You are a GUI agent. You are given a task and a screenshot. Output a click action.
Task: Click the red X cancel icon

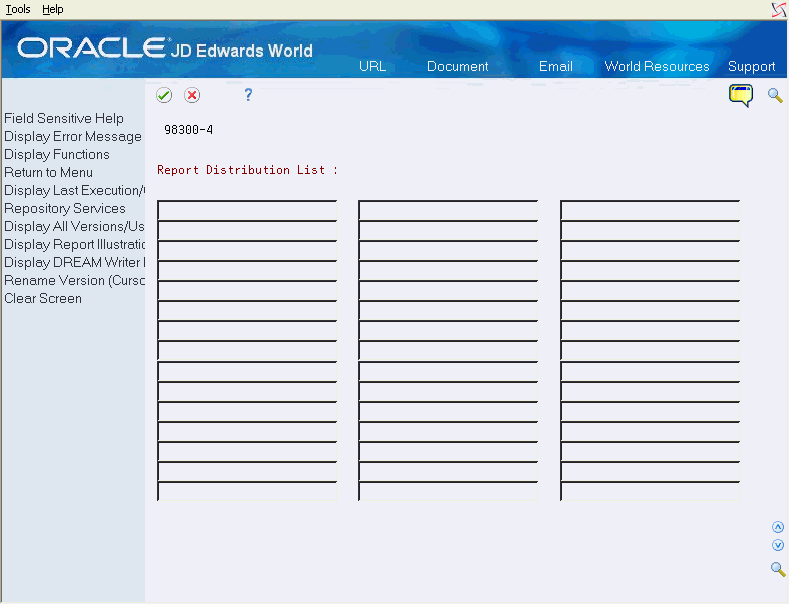coord(192,95)
